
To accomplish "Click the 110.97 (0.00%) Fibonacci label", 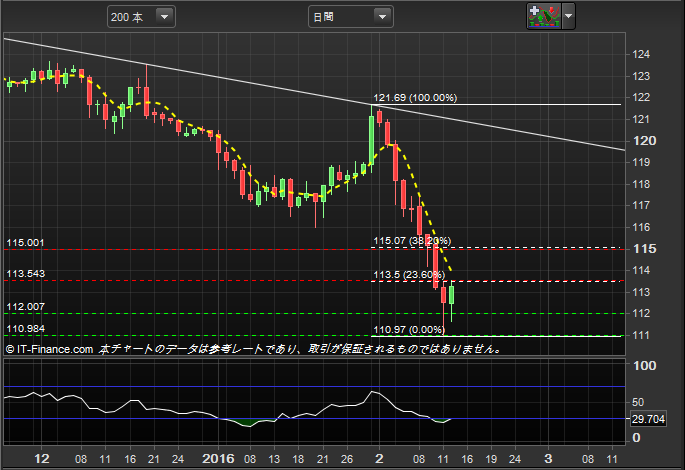I will [x=409, y=330].
